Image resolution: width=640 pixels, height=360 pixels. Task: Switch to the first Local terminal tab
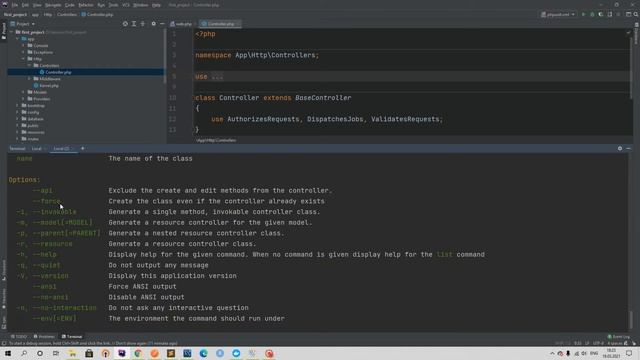37,149
